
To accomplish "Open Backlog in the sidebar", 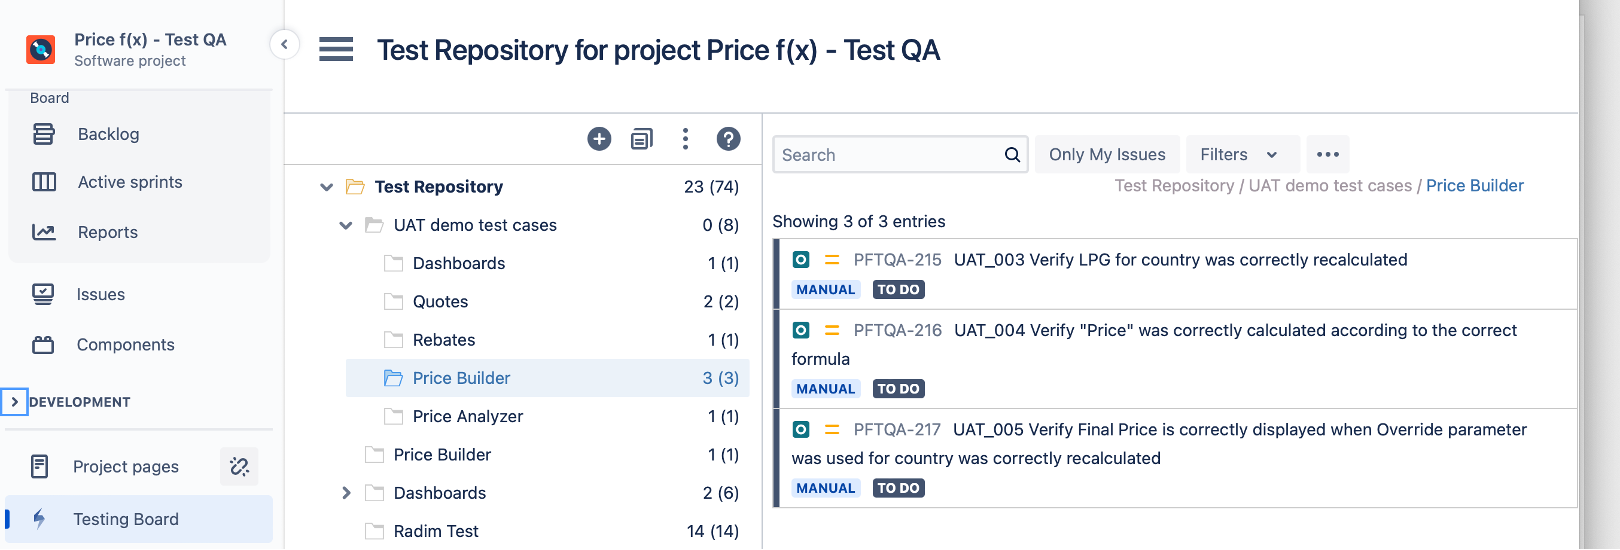I will click(108, 134).
